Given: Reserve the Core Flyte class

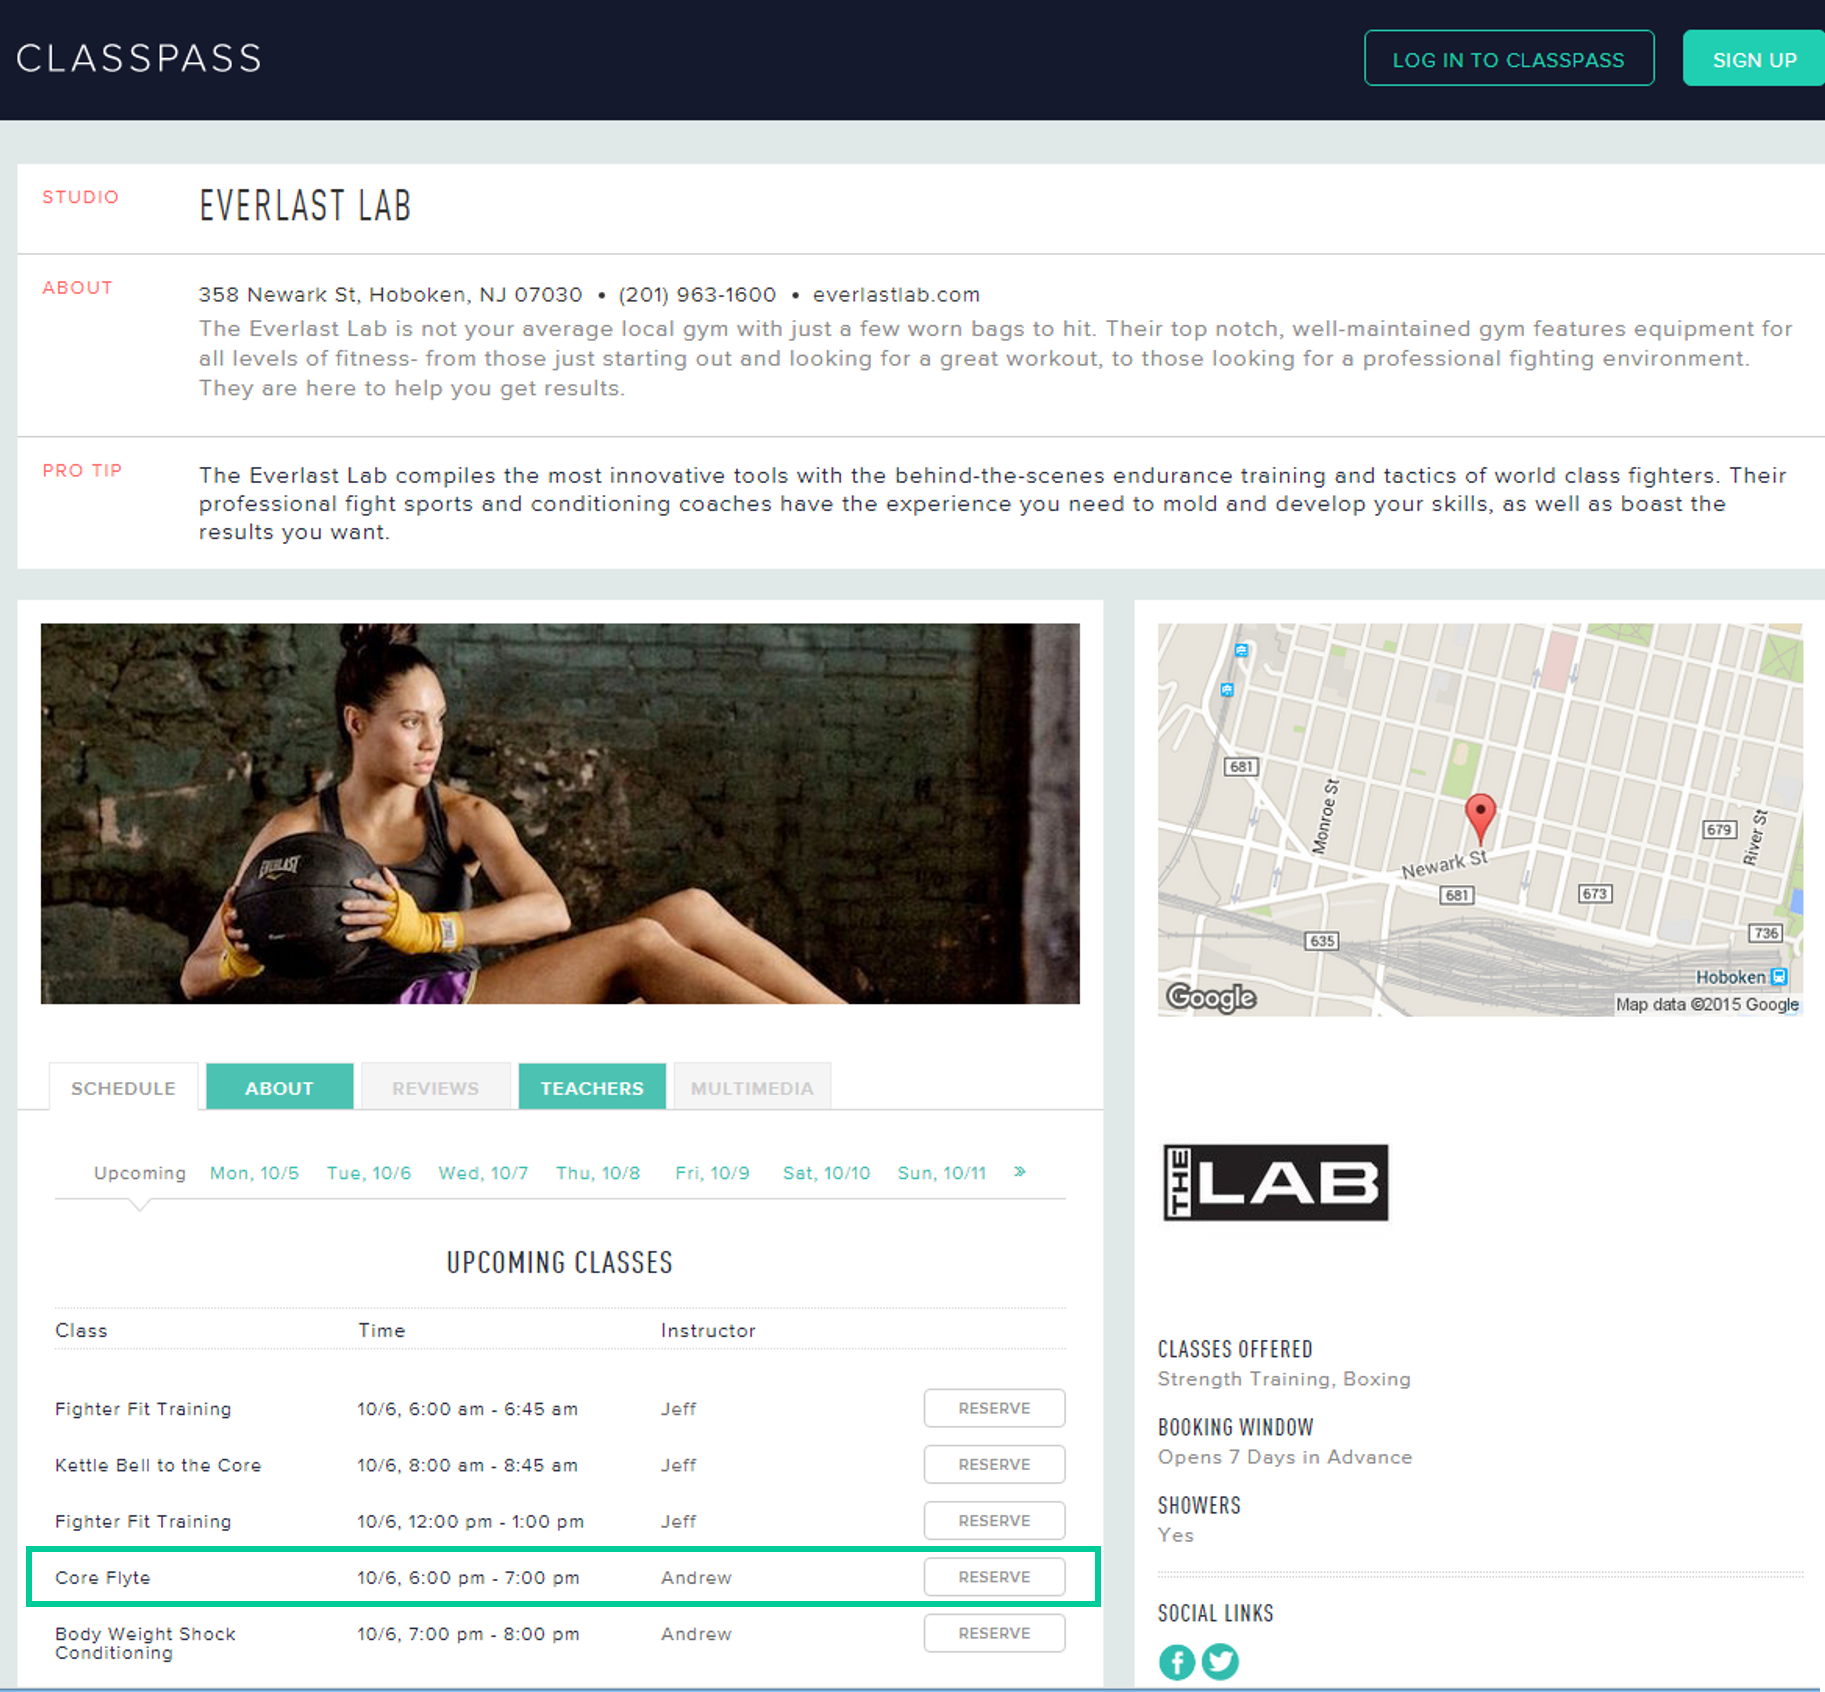Looking at the screenshot, I should click(x=994, y=1576).
